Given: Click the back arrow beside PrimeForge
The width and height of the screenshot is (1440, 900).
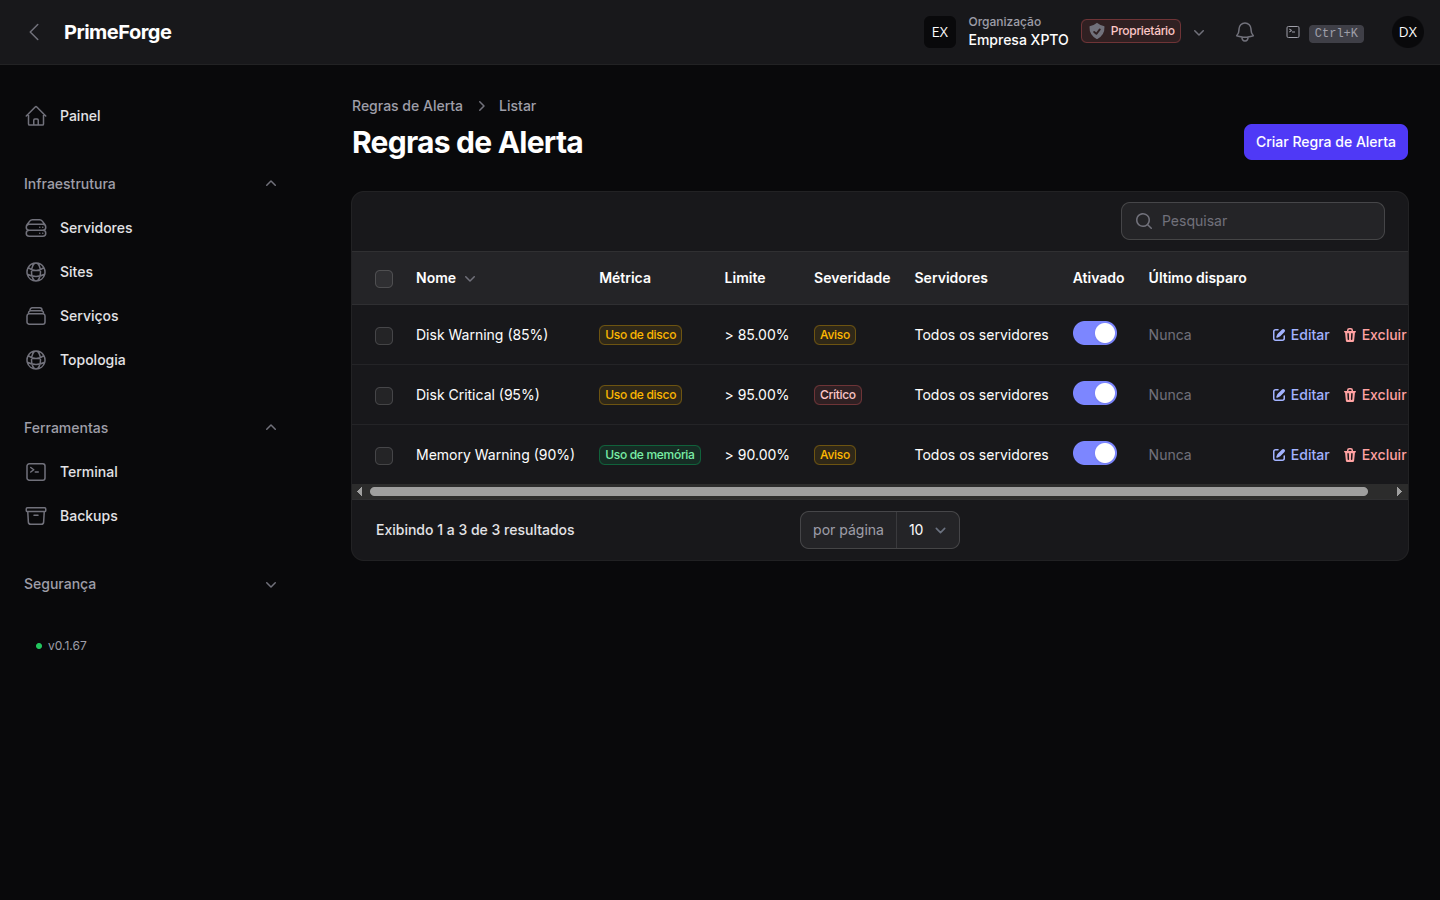Looking at the screenshot, I should [35, 32].
